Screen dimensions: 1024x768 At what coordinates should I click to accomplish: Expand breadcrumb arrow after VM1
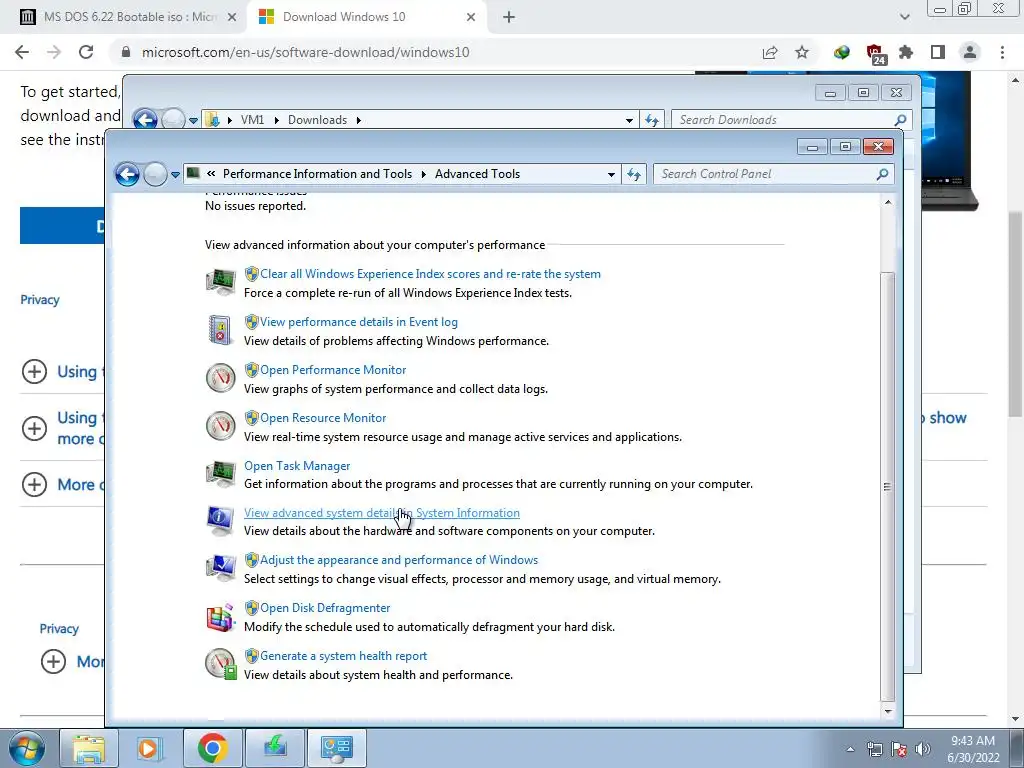[x=276, y=120]
